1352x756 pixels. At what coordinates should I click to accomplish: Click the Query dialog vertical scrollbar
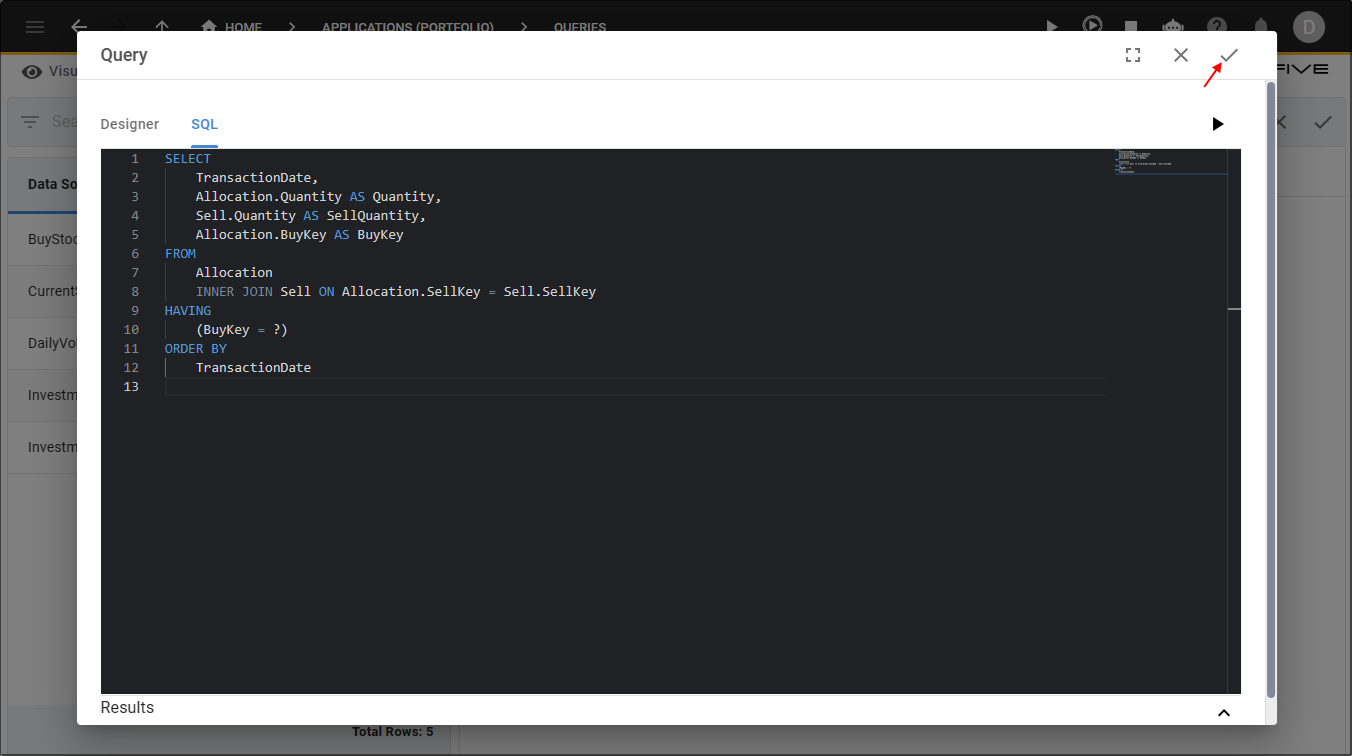click(1271, 390)
